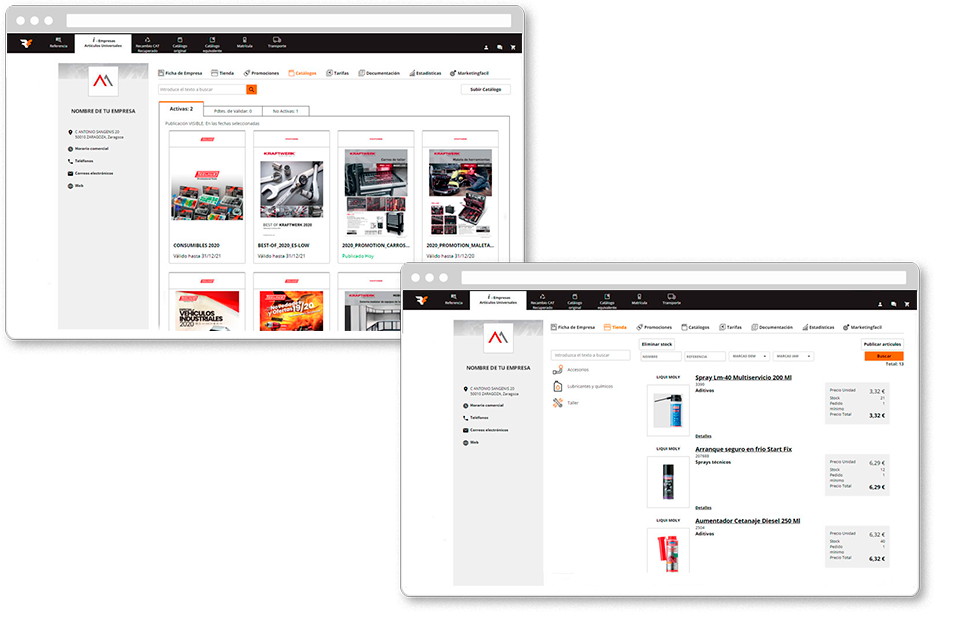953x644 pixels.
Task: Click the Publicar artículos button
Action: pyautogui.click(x=882, y=343)
